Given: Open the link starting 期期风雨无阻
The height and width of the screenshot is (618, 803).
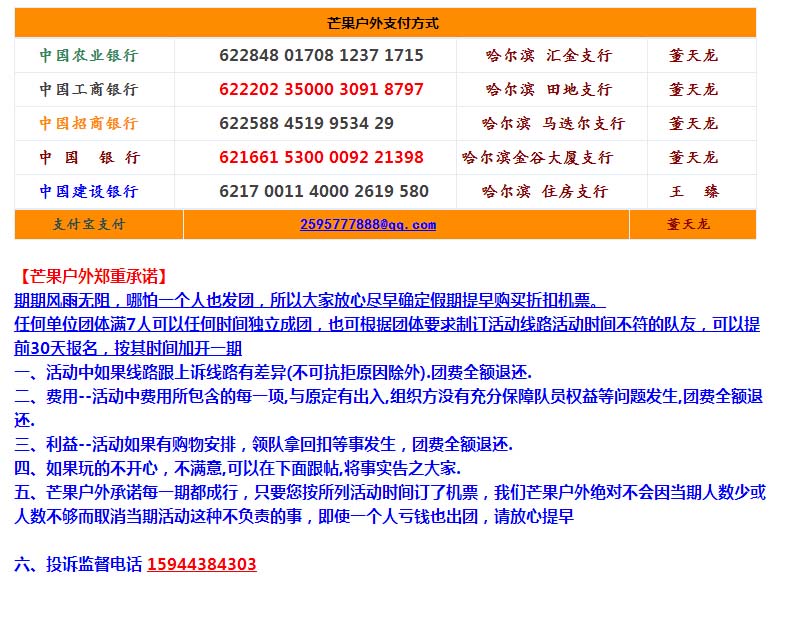Looking at the screenshot, I should tap(310, 300).
